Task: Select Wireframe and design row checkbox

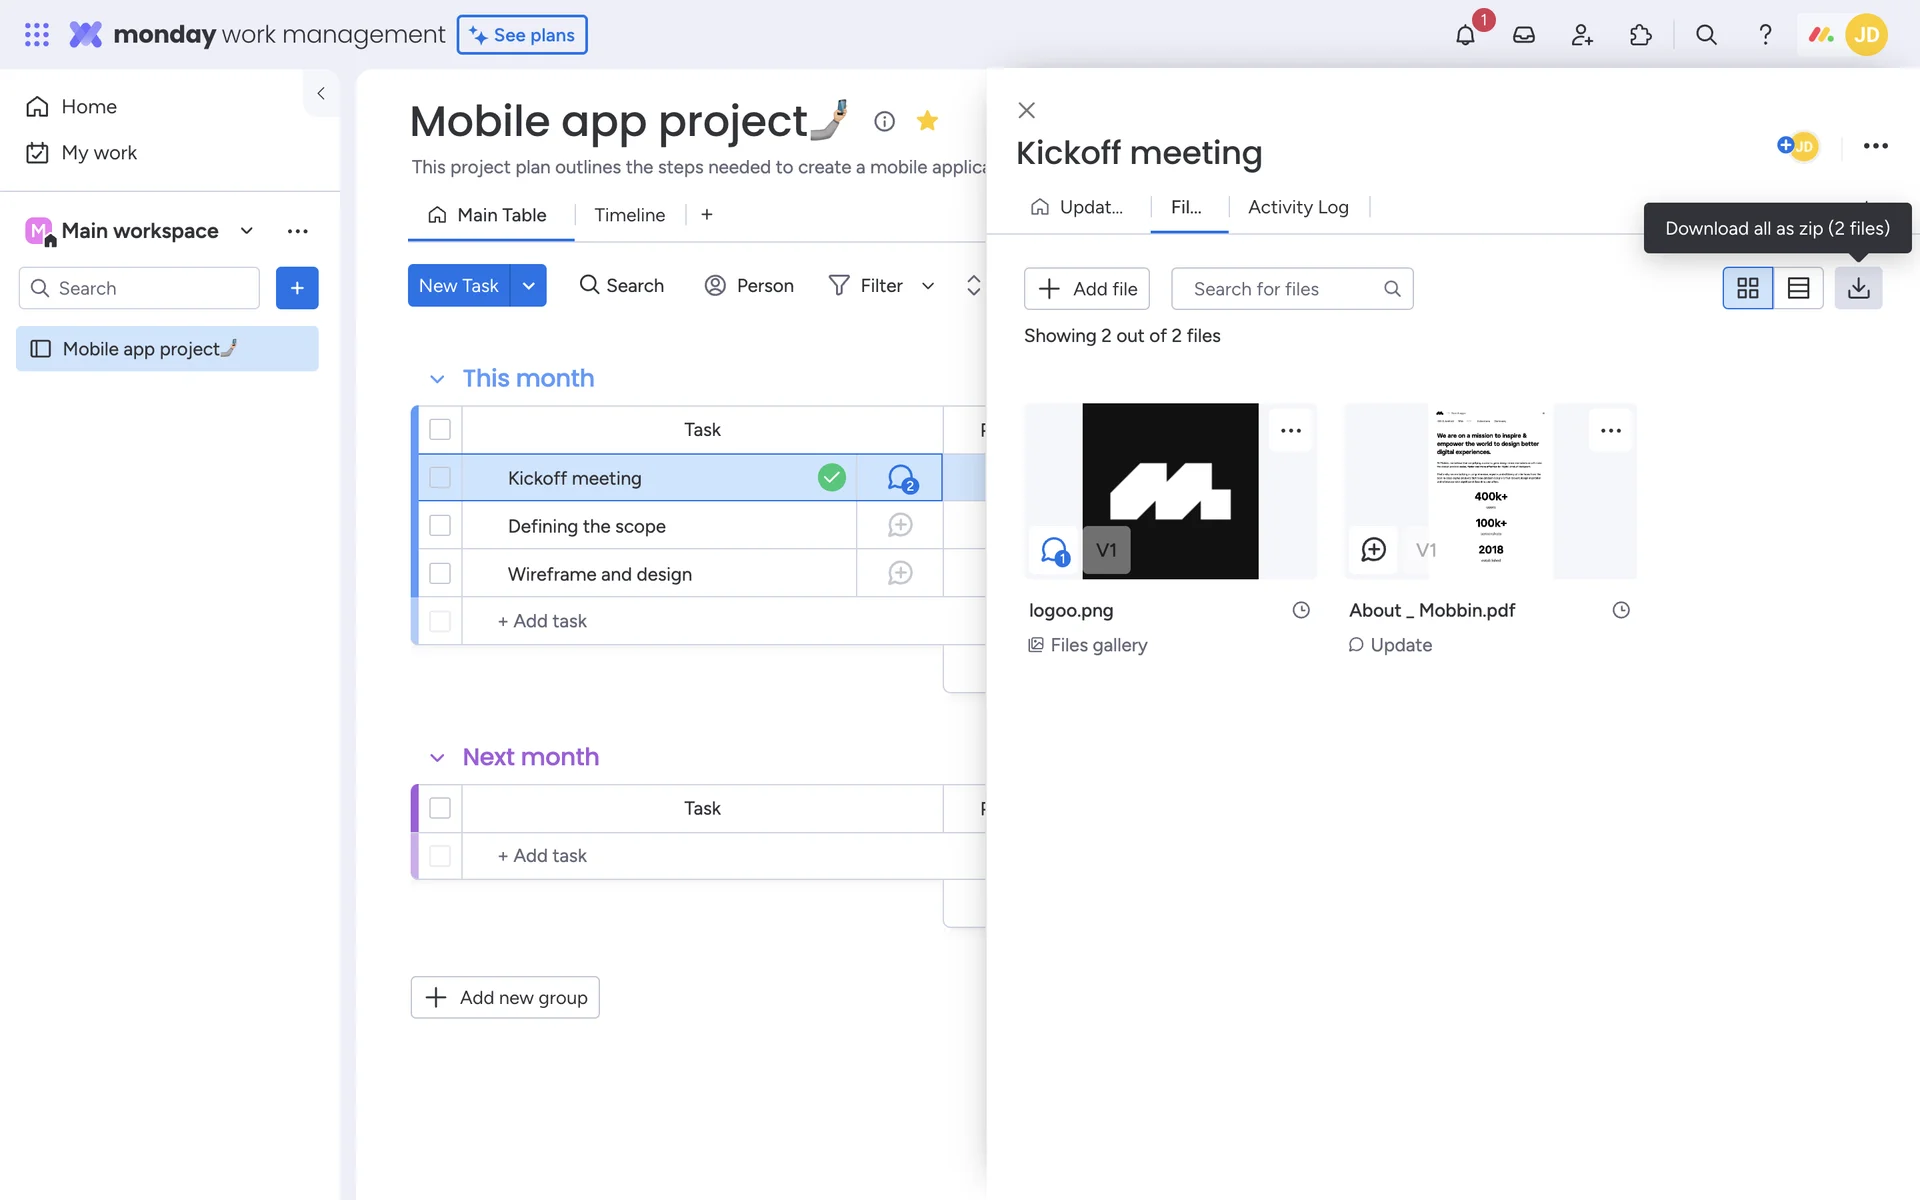Action: 440,574
